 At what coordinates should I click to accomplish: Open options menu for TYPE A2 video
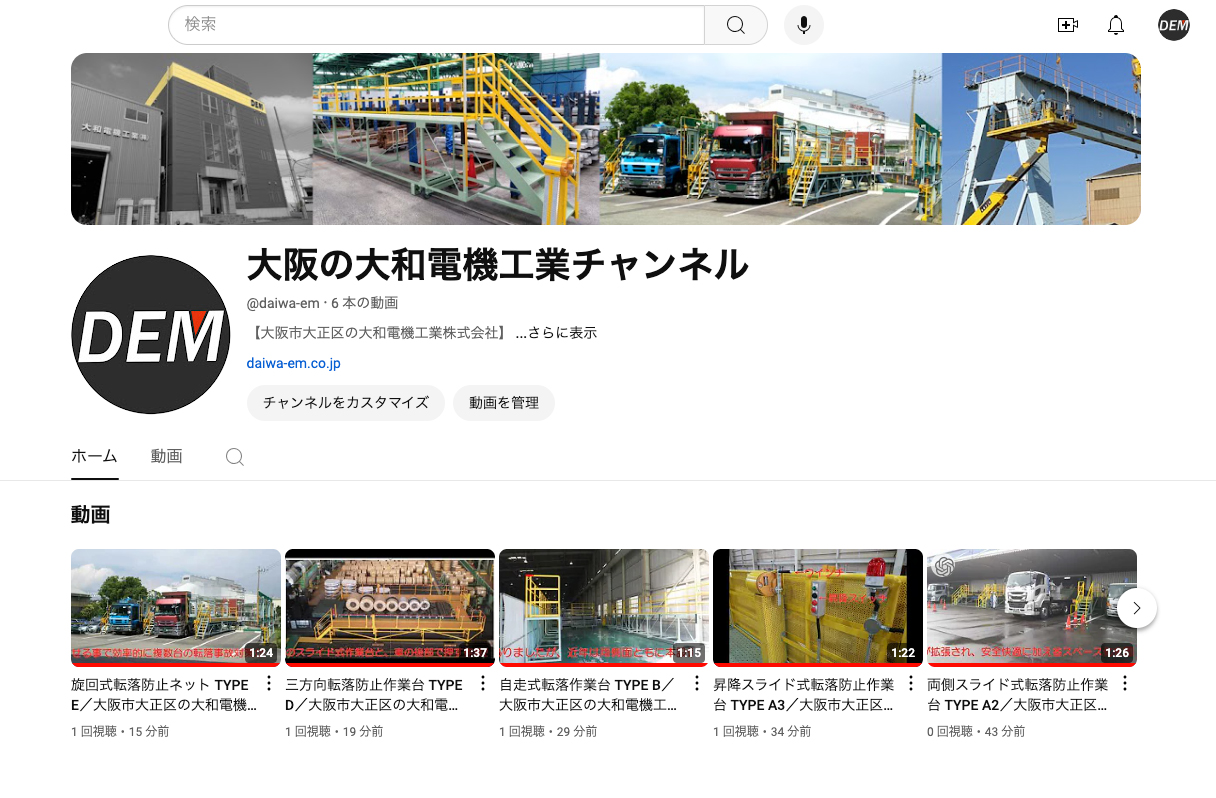click(1124, 684)
